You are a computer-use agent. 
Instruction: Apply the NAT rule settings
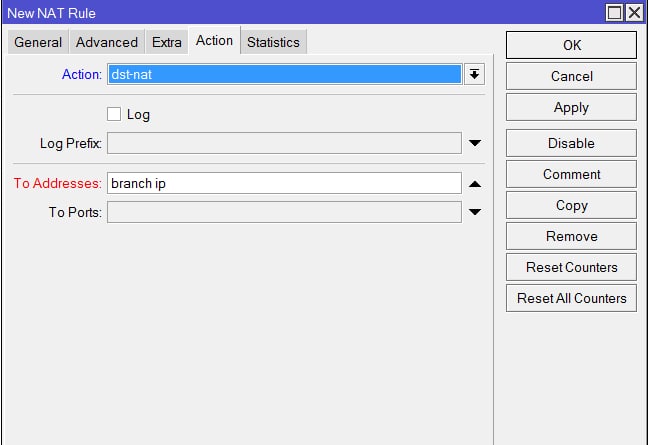click(572, 107)
